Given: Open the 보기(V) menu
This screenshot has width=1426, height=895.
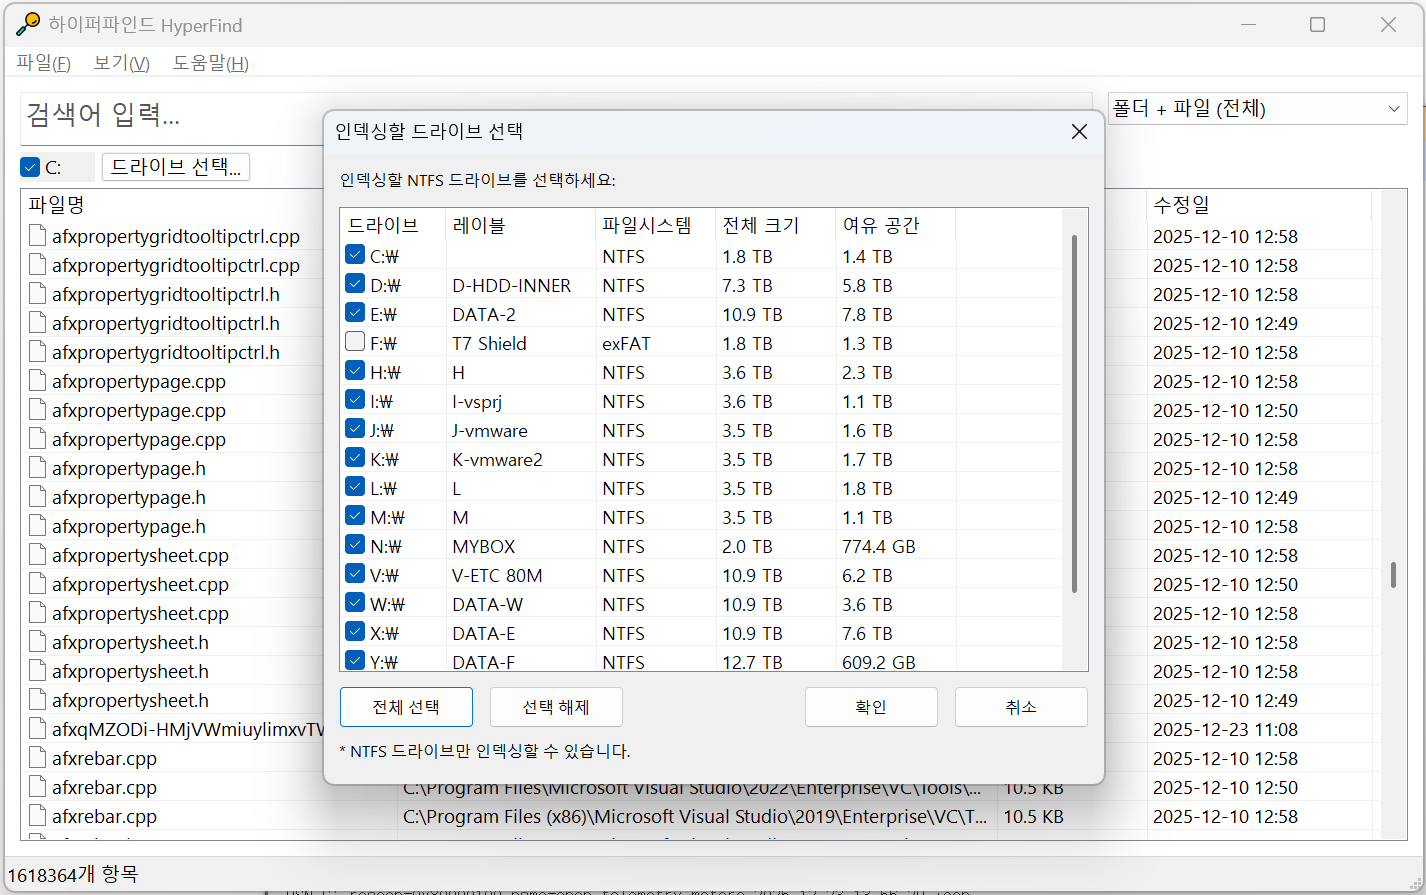Looking at the screenshot, I should tap(119, 62).
